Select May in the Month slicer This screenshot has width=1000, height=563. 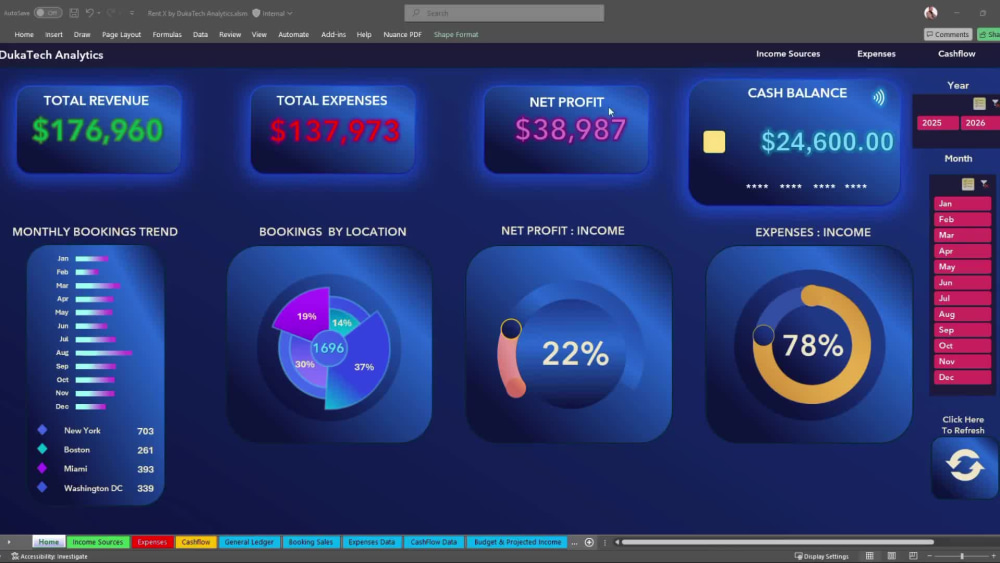point(962,267)
